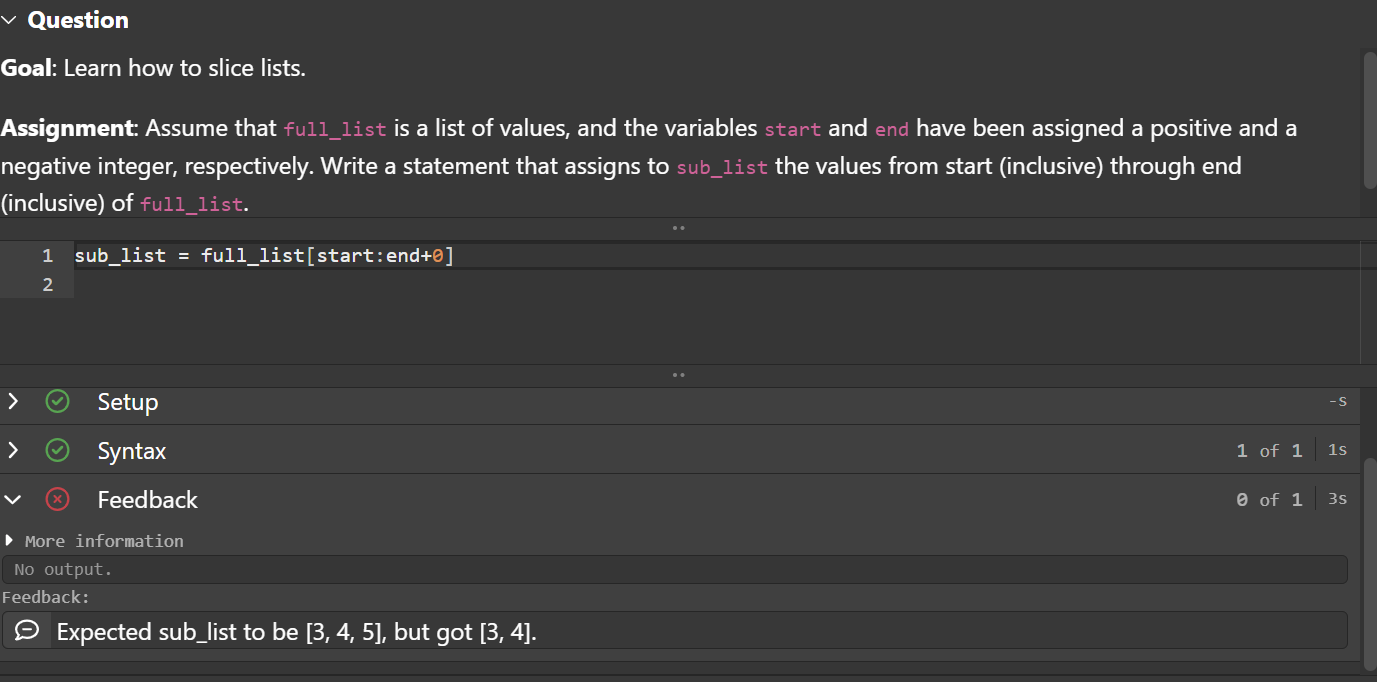Expand the Syntax test section
The height and width of the screenshot is (682, 1377).
coord(13,450)
